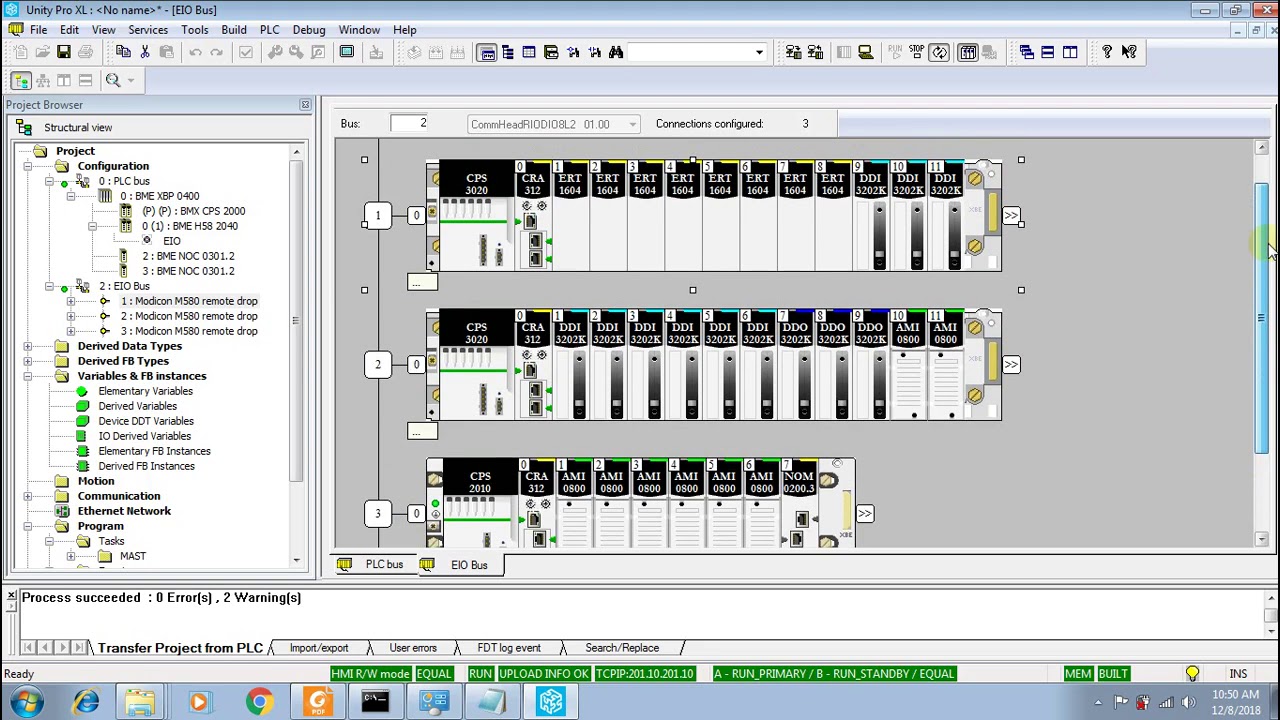Image resolution: width=1280 pixels, height=720 pixels.
Task: Switch to the FDT log event tab
Action: point(509,648)
